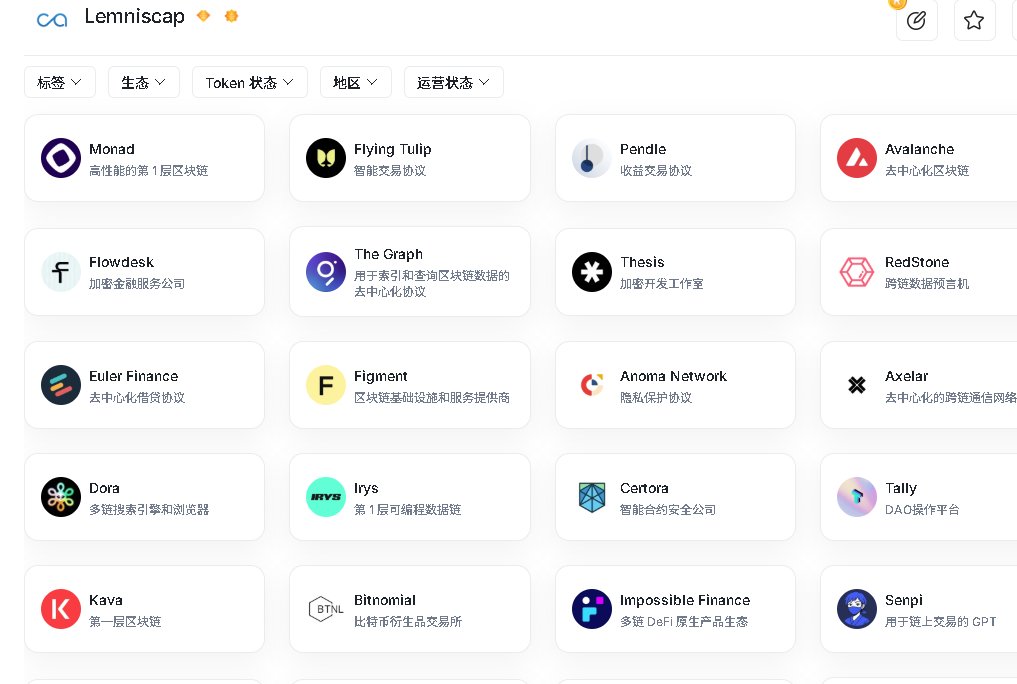
Task: Click the Bitnomial BTNL logo
Action: (x=326, y=609)
